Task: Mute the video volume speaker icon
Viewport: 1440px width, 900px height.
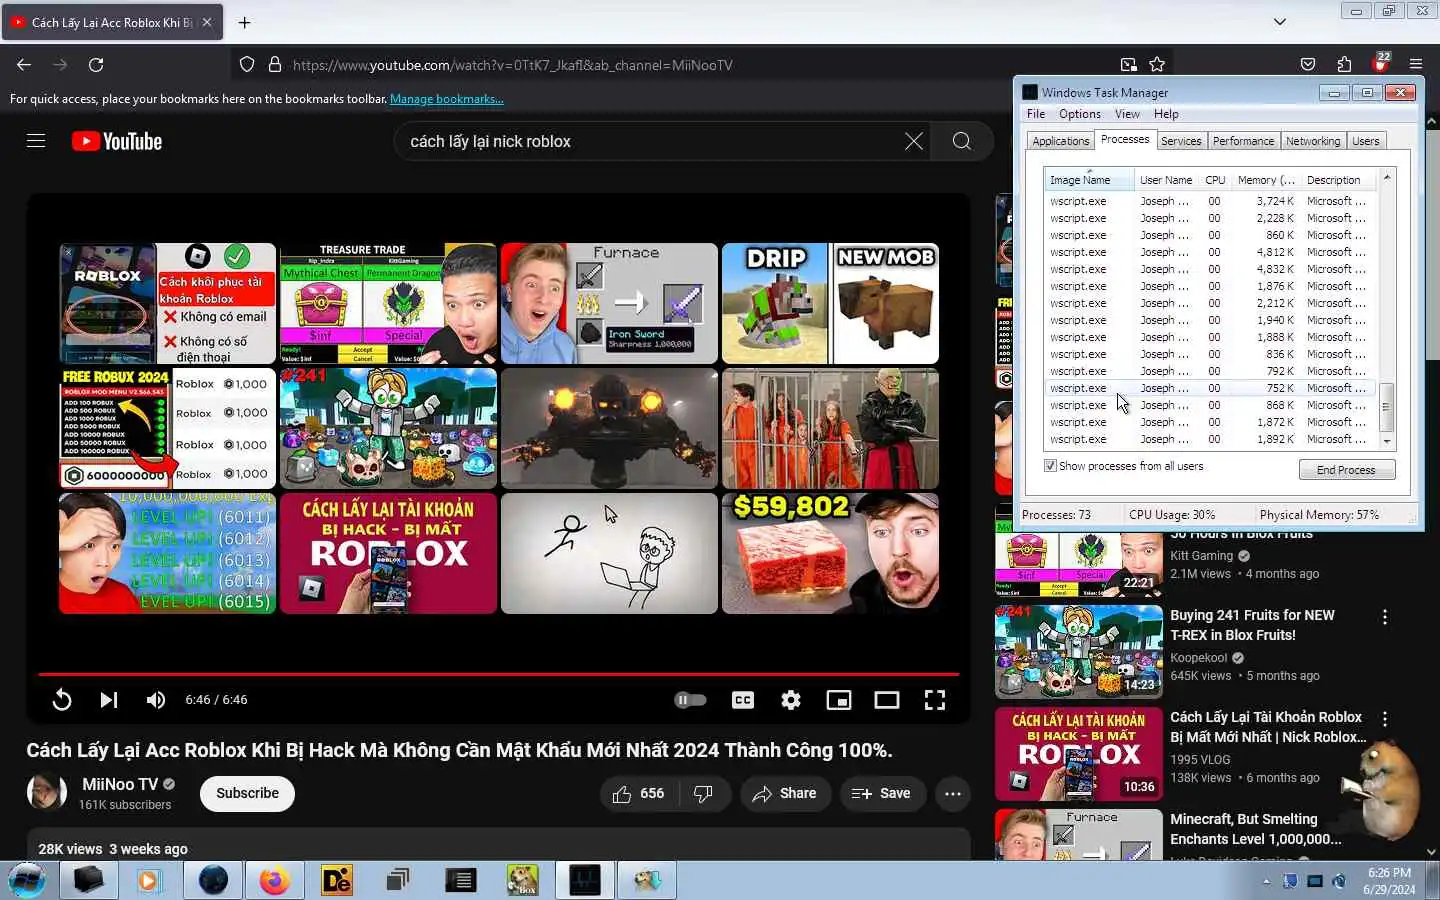Action: 155,700
